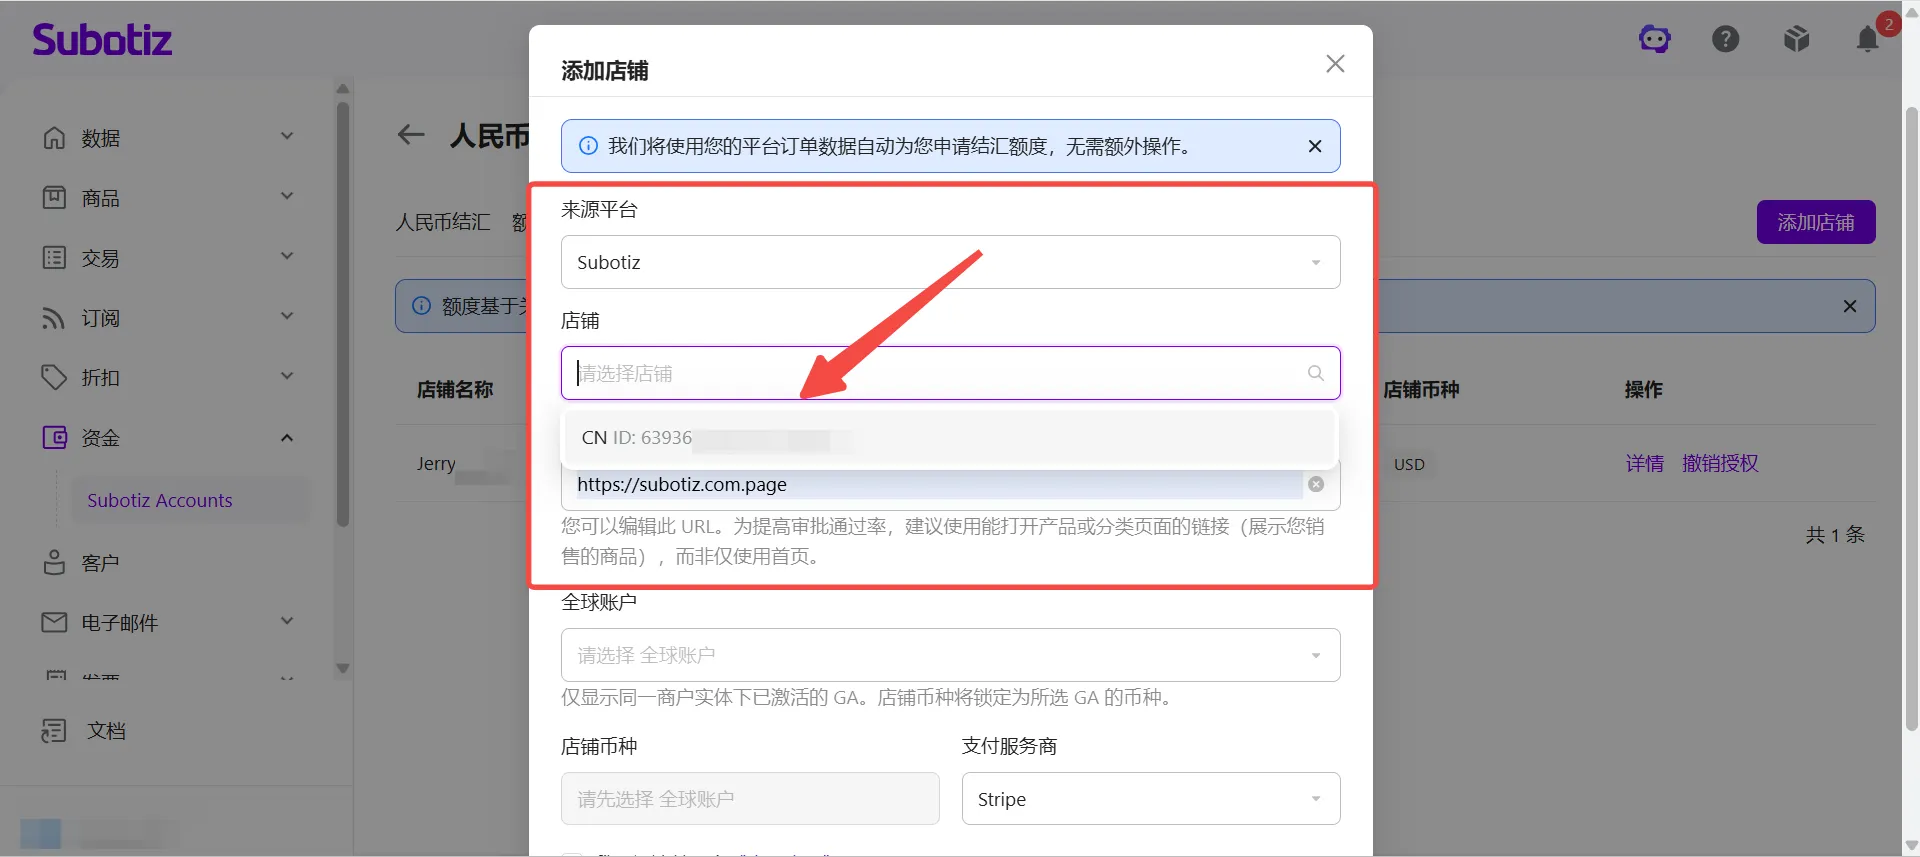Focus the 请选择店铺 search input
The height and width of the screenshot is (857, 1920).
(950, 373)
